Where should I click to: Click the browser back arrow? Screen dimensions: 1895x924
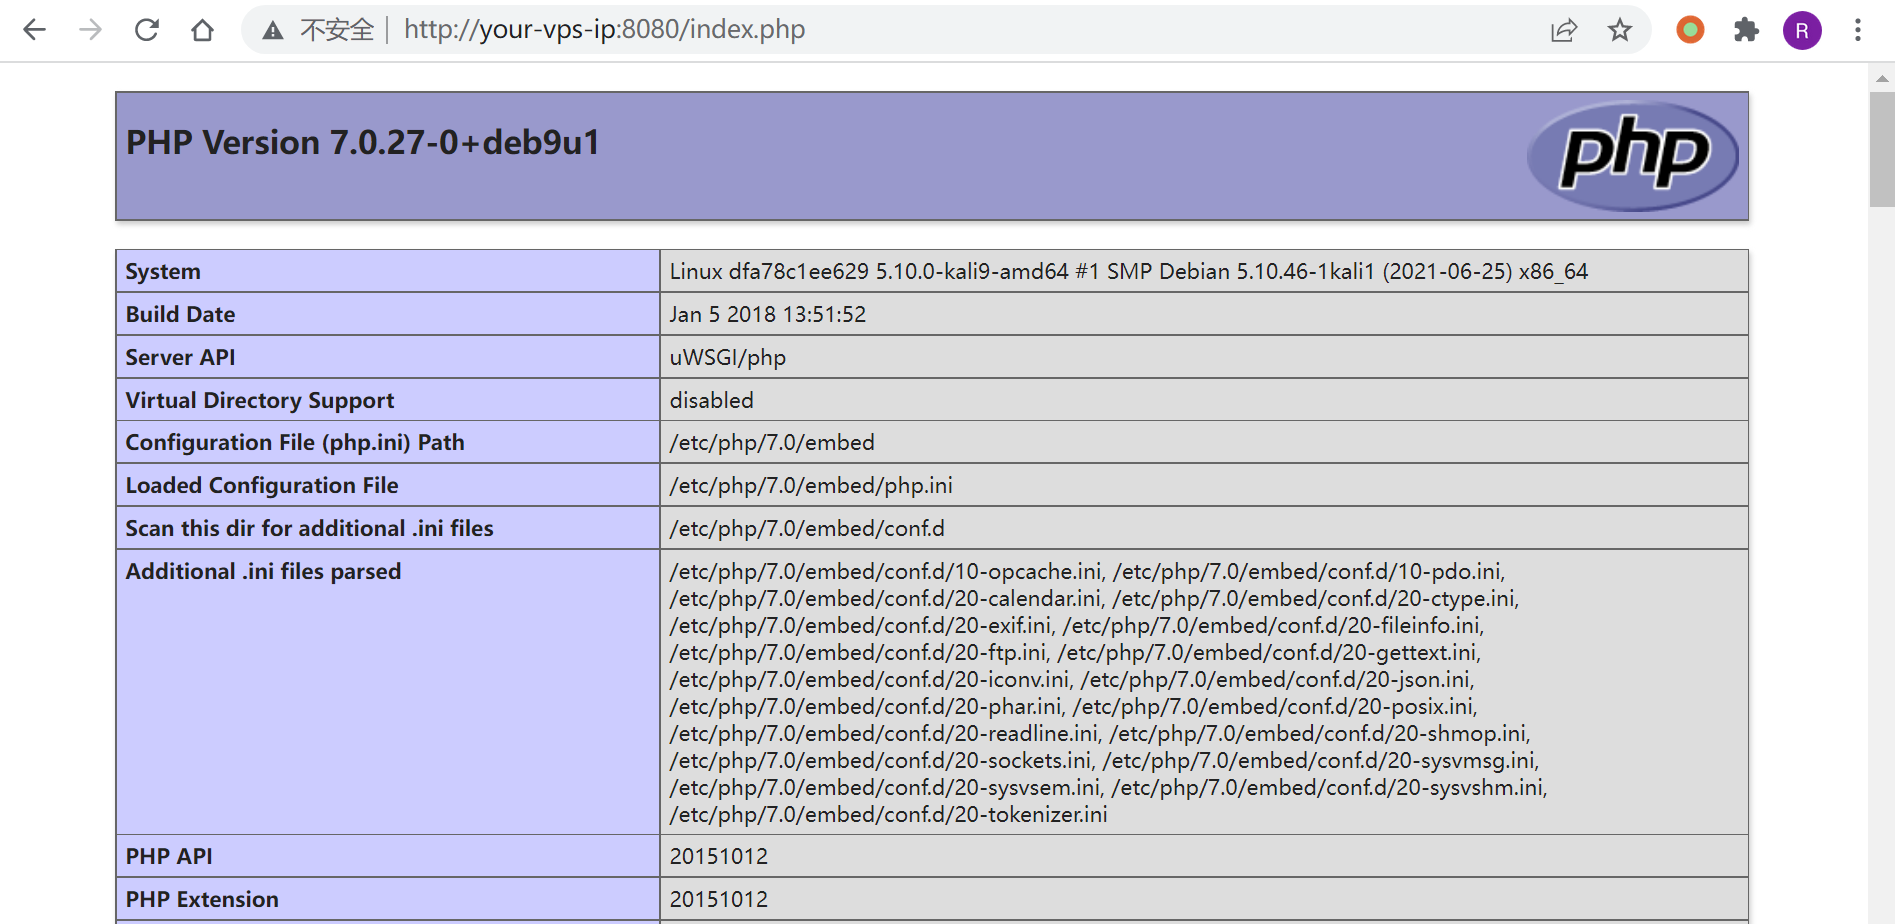coord(35,30)
